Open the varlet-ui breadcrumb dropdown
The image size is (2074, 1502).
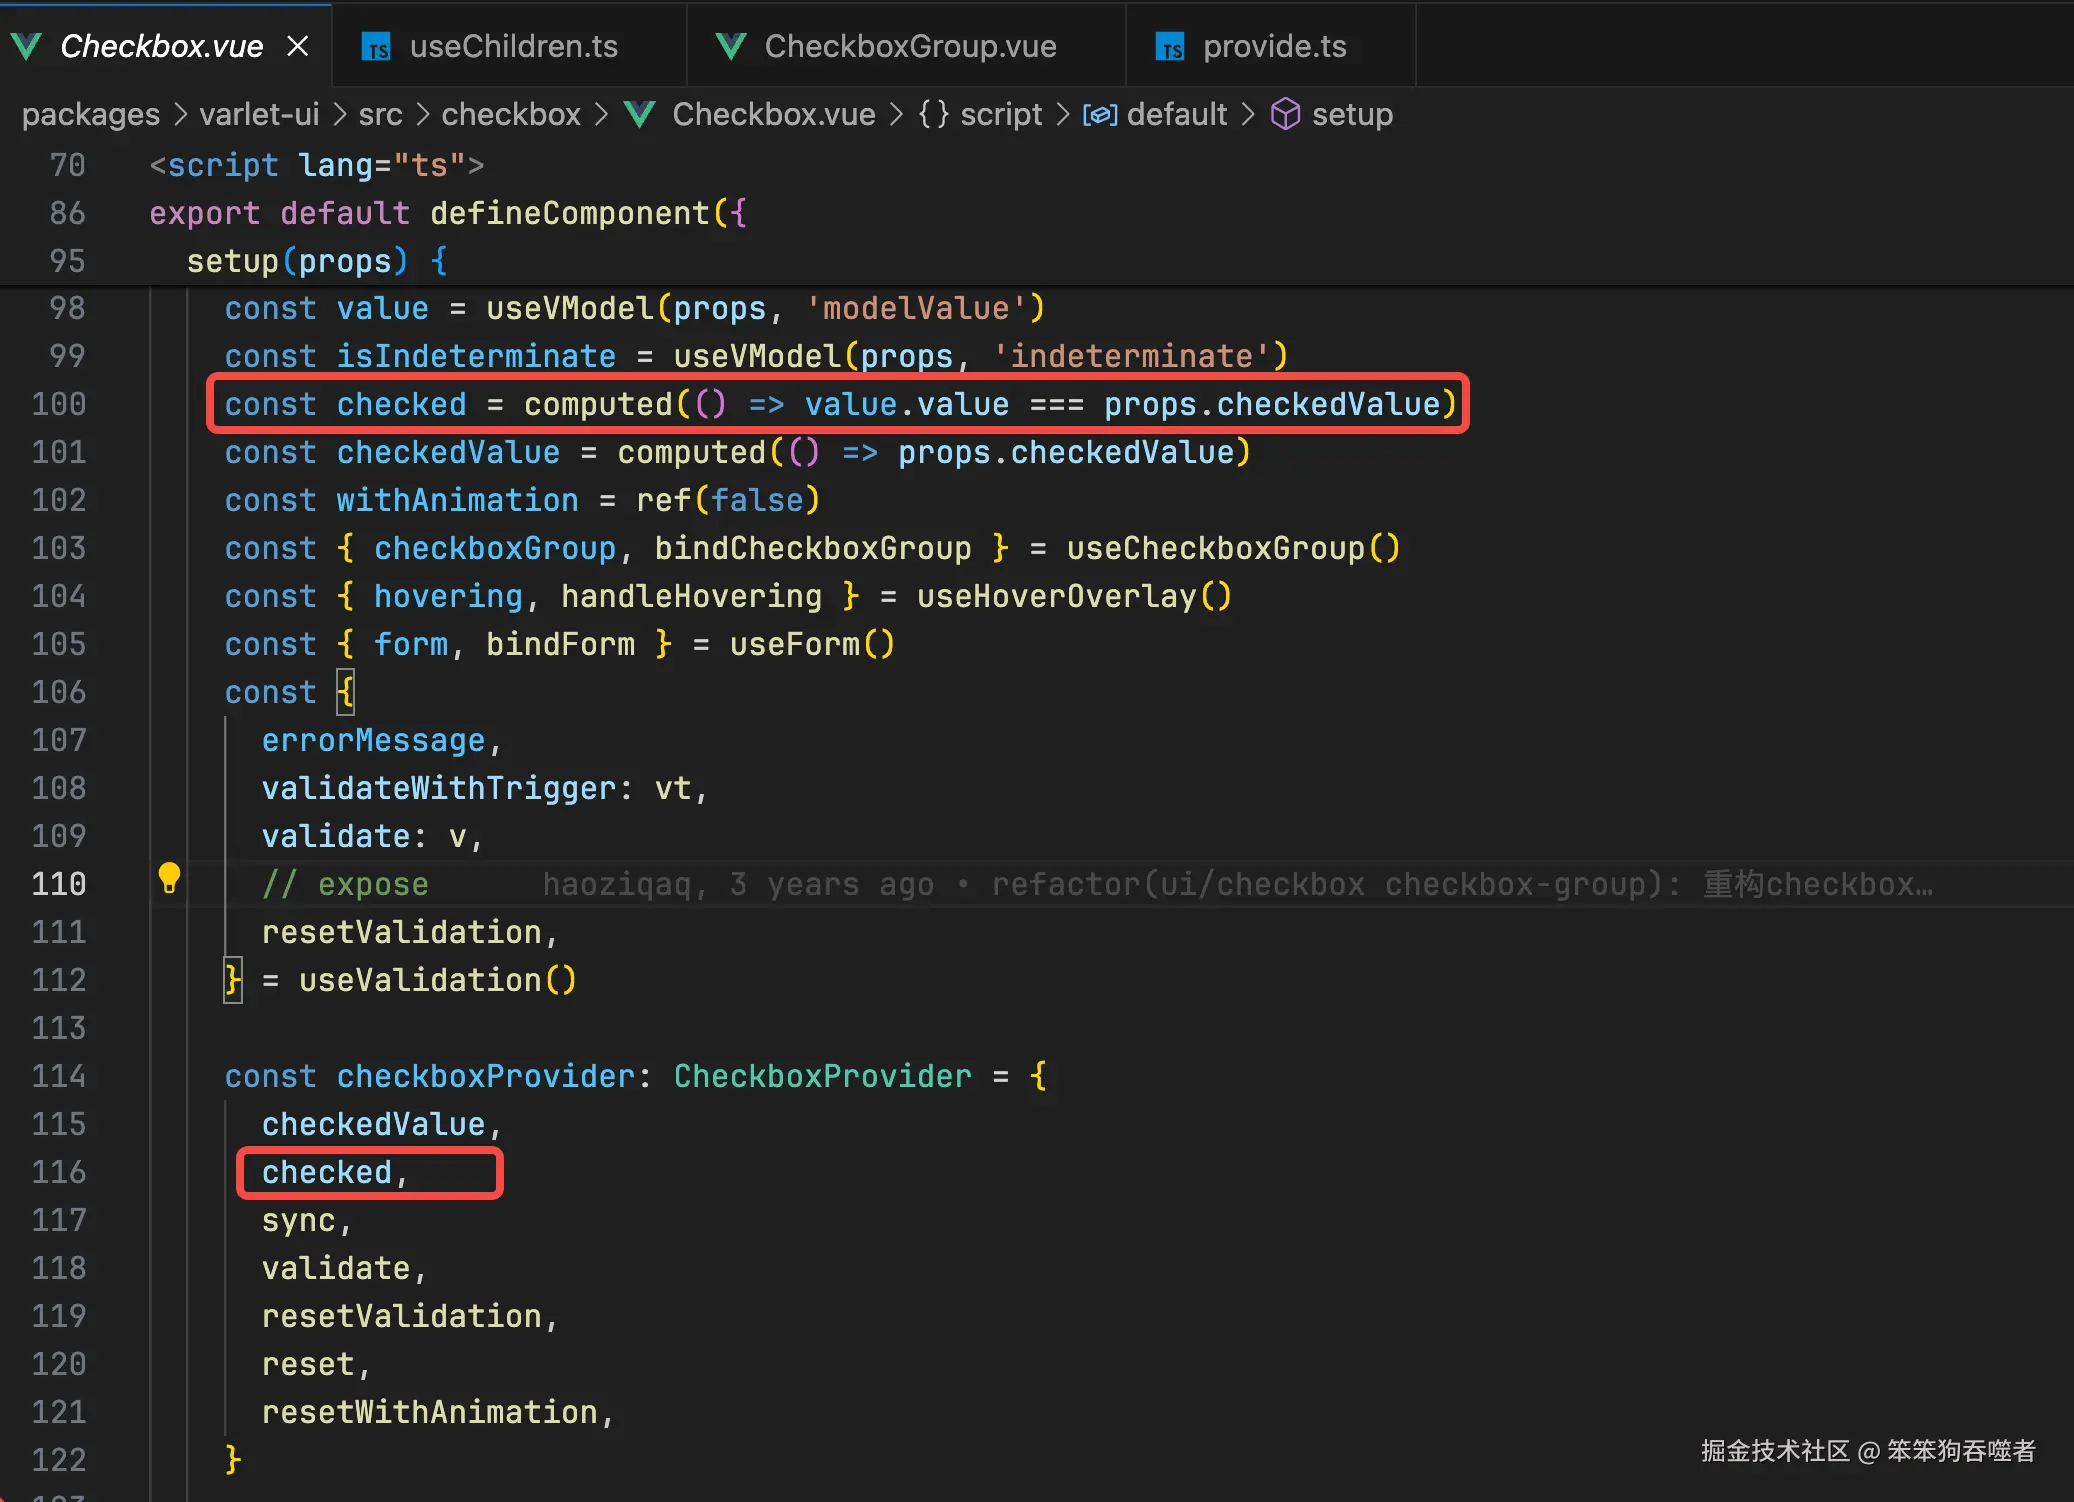pyautogui.click(x=259, y=114)
